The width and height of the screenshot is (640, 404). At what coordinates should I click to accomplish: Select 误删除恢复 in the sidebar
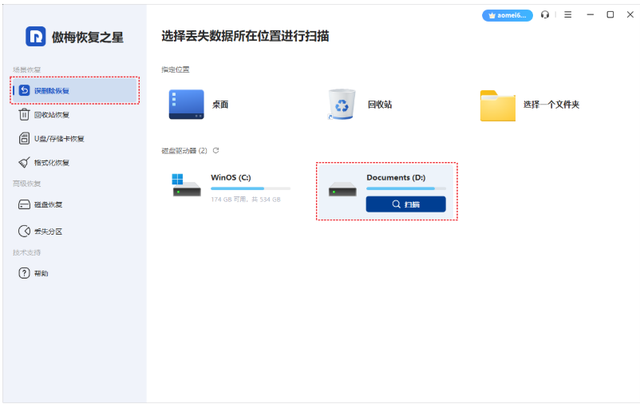click(x=74, y=91)
